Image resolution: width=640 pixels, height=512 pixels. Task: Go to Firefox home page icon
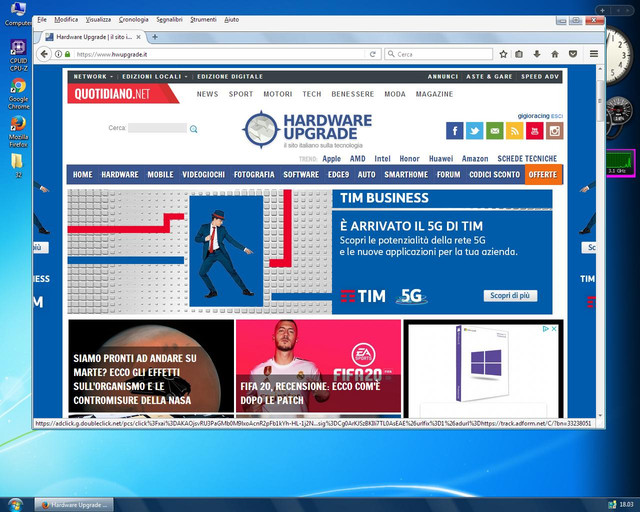tap(555, 54)
